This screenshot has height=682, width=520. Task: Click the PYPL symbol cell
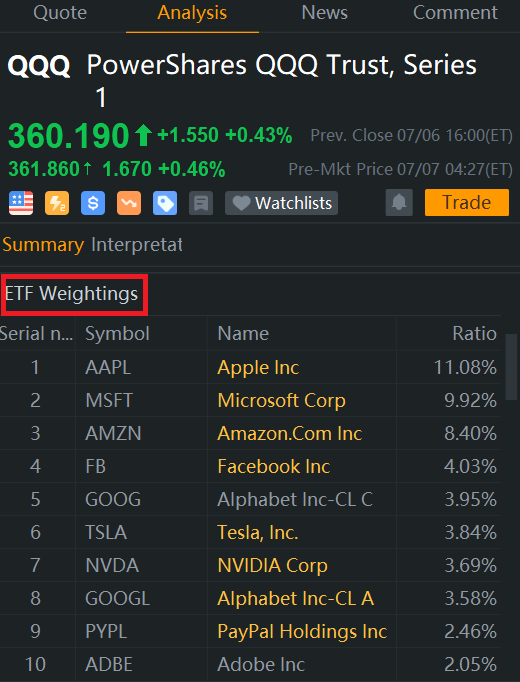pos(106,632)
